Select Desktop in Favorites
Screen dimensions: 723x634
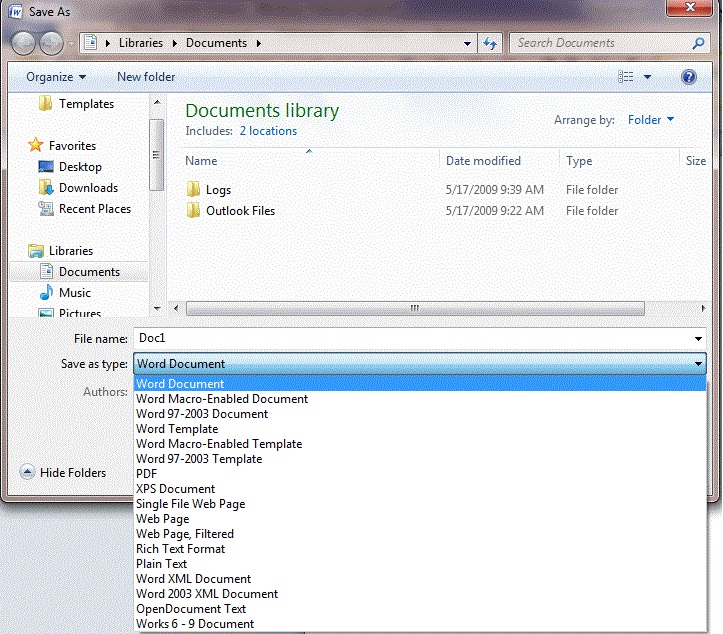(71, 166)
